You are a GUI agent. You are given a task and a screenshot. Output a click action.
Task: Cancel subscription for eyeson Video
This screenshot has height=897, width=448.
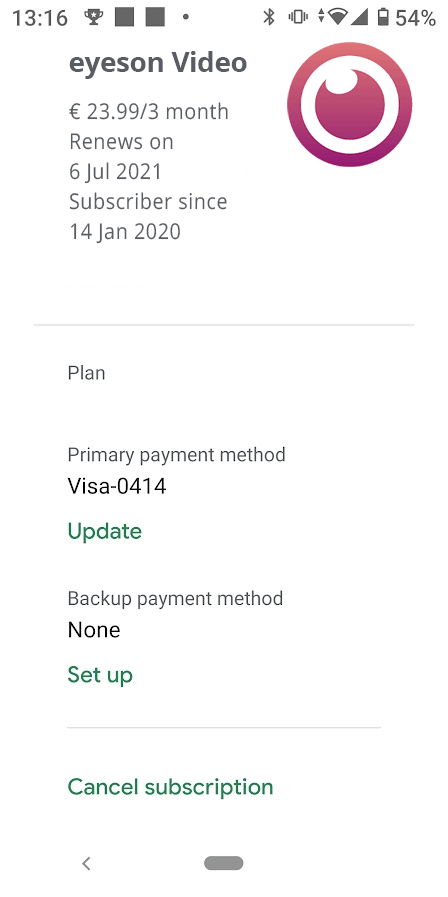coord(171,787)
